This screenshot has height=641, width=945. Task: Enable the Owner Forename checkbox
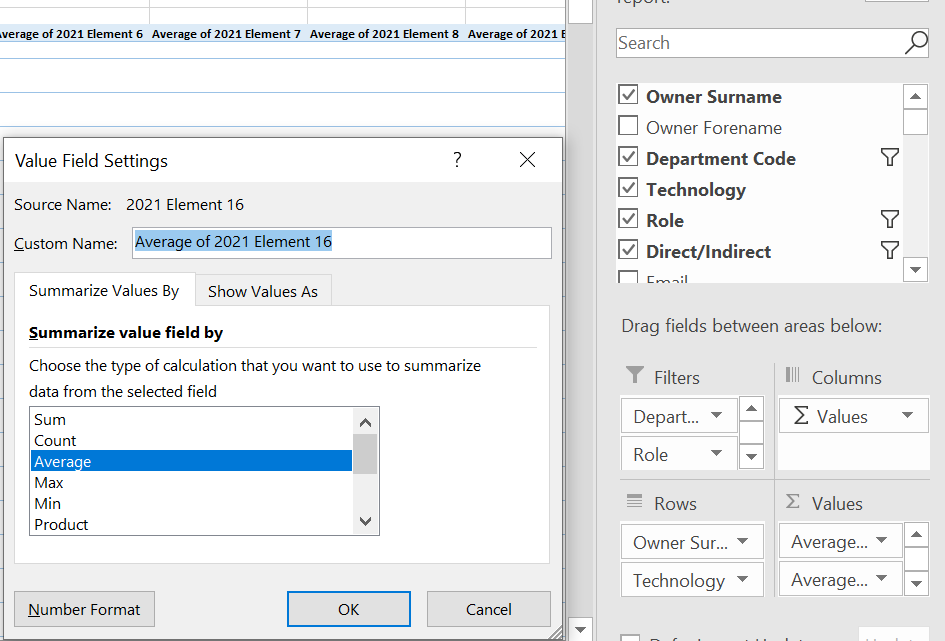(x=628, y=127)
